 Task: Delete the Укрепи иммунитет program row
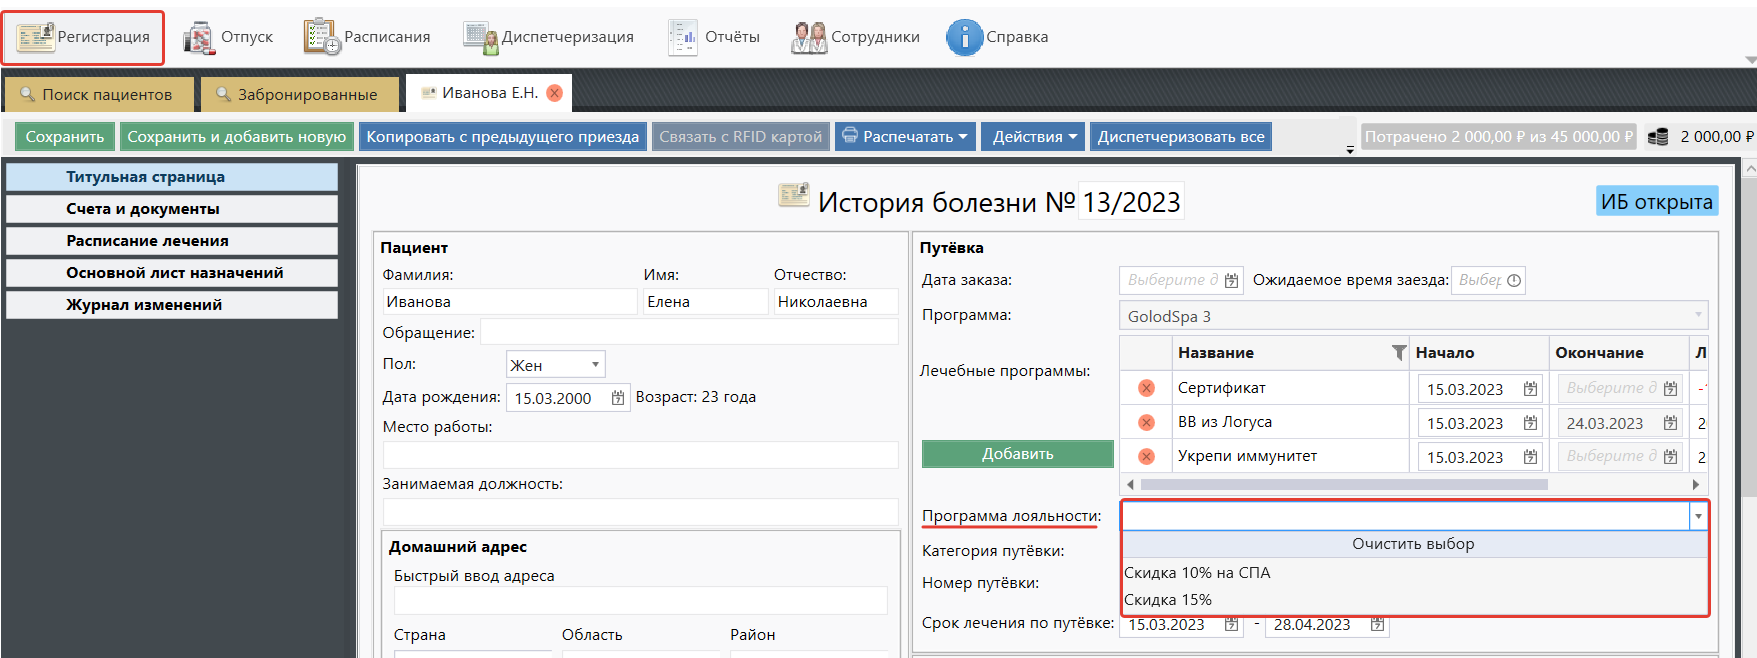1146,456
